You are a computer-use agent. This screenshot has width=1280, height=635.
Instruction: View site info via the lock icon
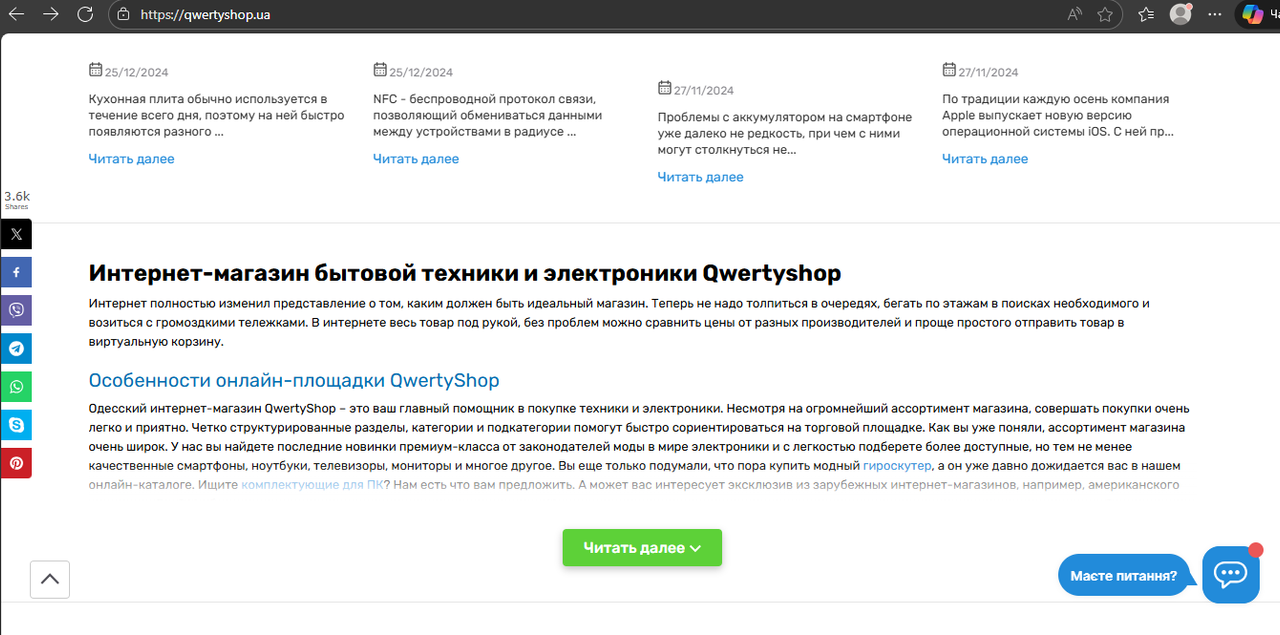pos(123,14)
